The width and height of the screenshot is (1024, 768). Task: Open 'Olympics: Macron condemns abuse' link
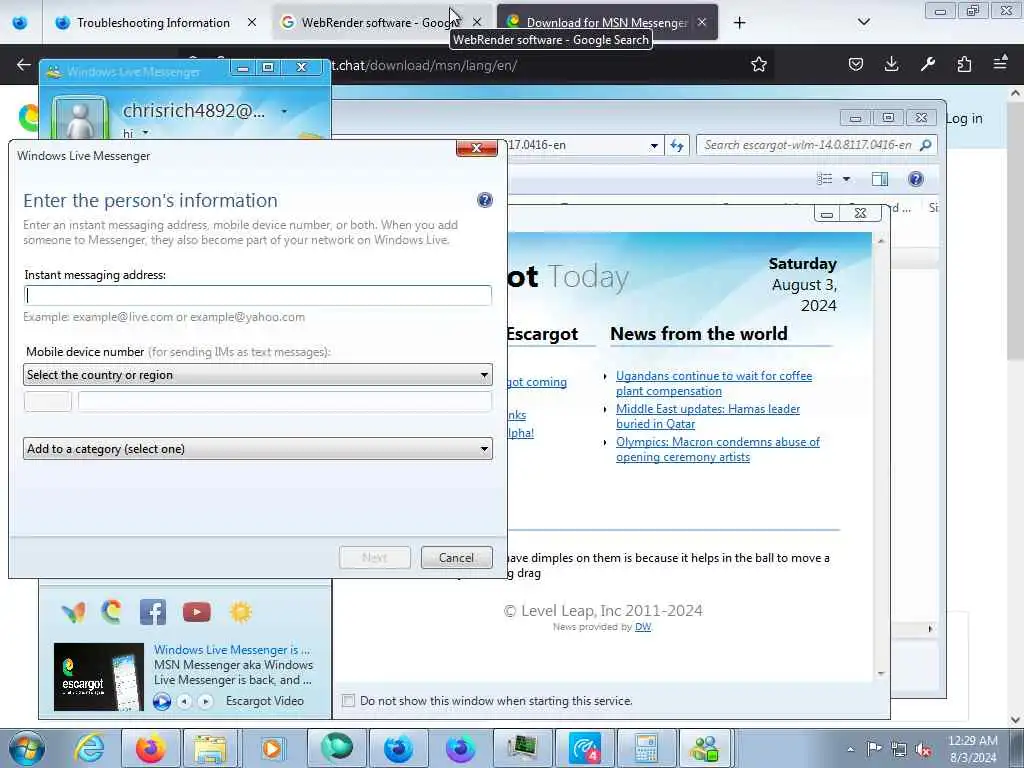click(x=718, y=449)
